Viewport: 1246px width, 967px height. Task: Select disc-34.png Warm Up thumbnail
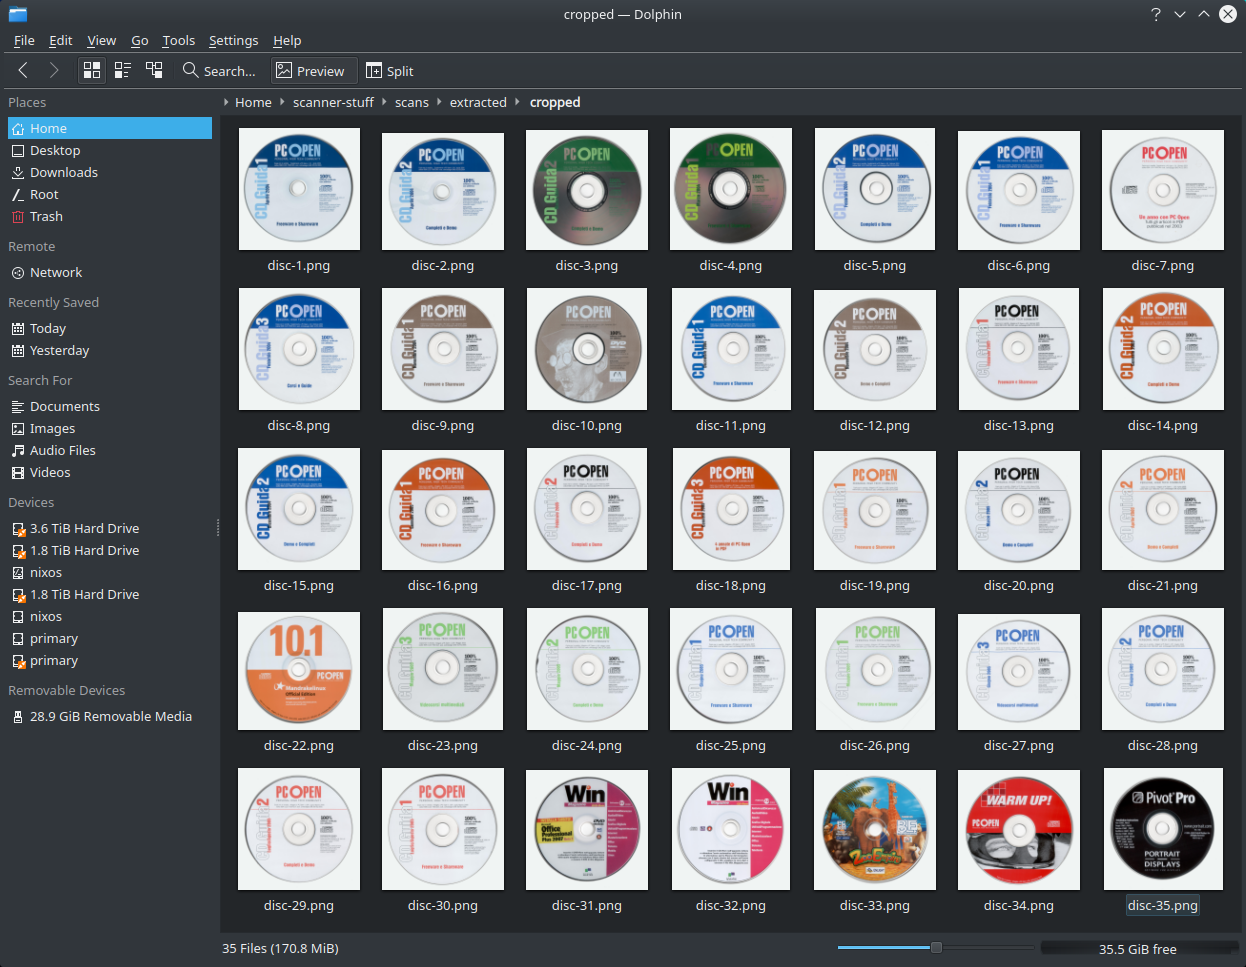click(x=1019, y=829)
